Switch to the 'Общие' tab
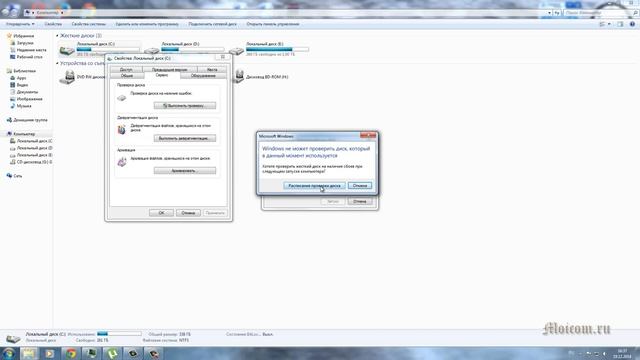The height and width of the screenshot is (360, 640). (x=127, y=76)
